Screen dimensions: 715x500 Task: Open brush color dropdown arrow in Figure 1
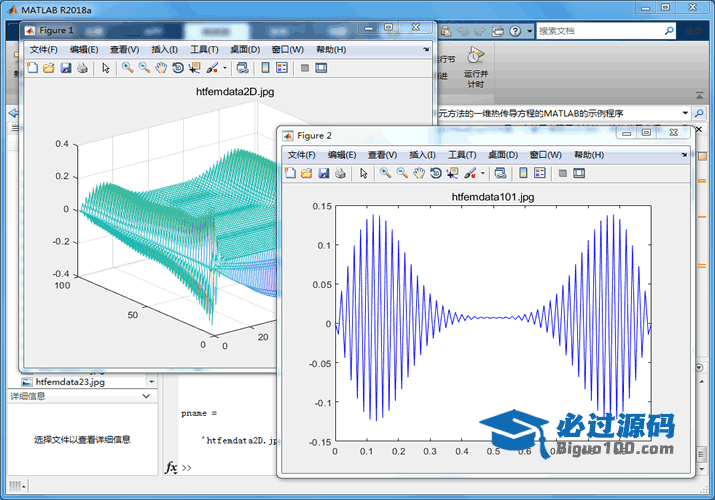click(225, 68)
